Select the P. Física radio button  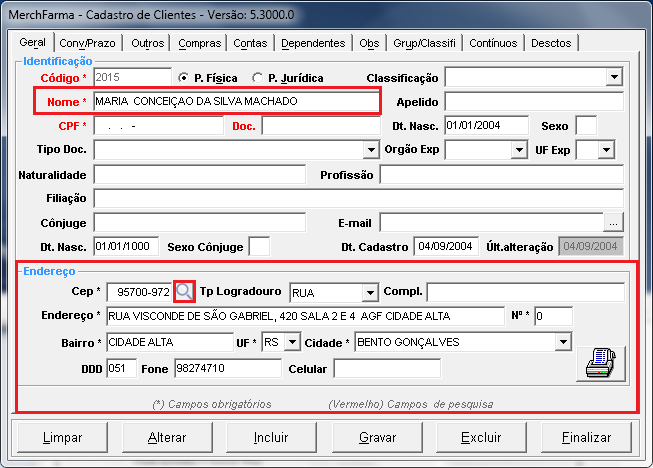point(182,78)
